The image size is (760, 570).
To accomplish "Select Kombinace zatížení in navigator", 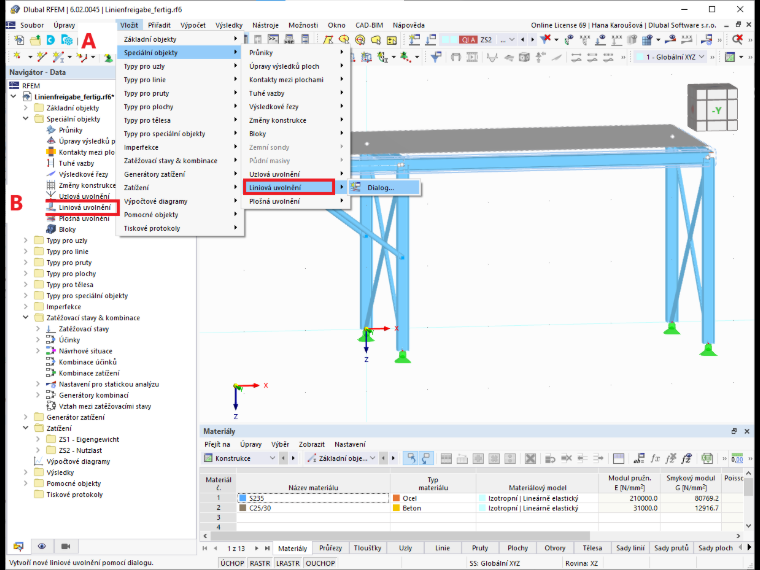I will click(x=89, y=373).
